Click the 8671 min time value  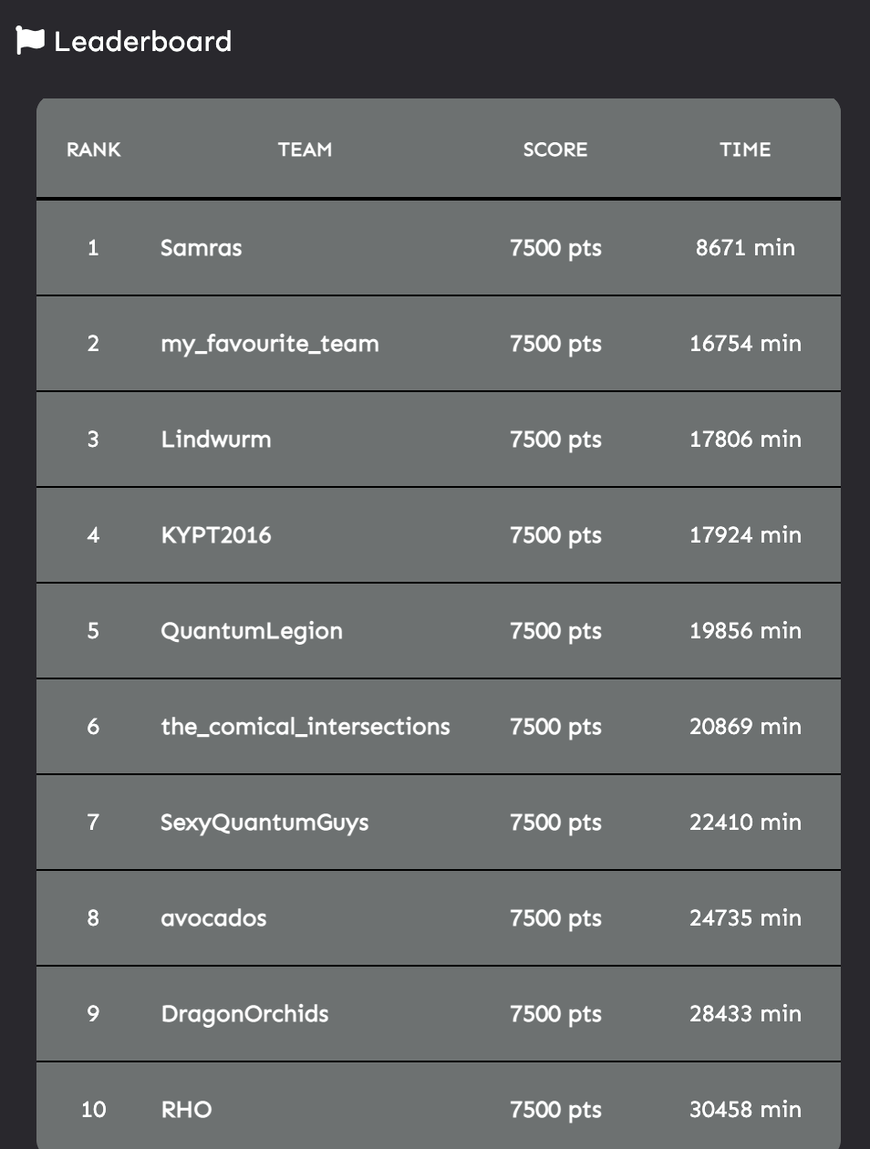coord(745,247)
